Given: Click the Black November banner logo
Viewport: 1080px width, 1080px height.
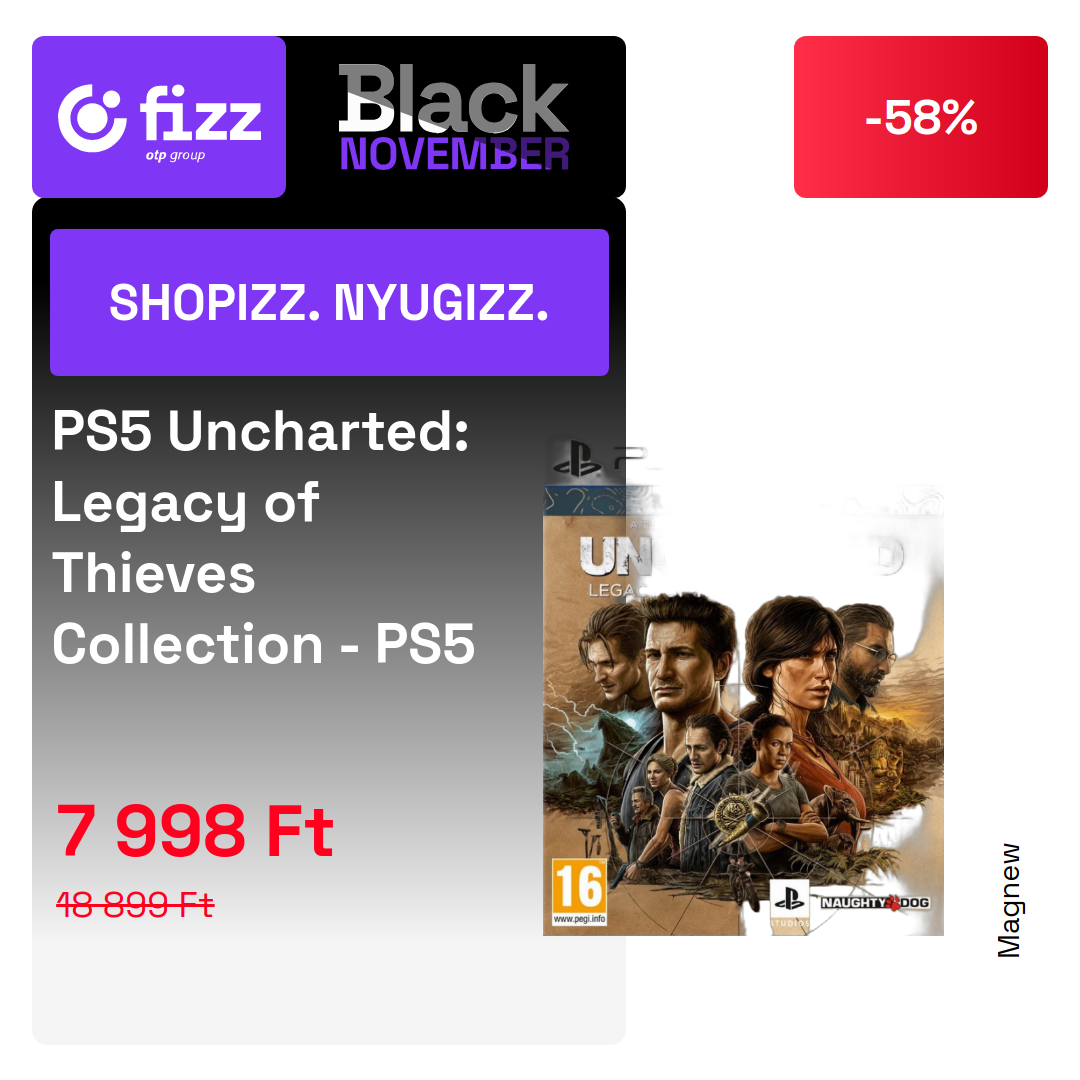Looking at the screenshot, I should coord(454,117).
